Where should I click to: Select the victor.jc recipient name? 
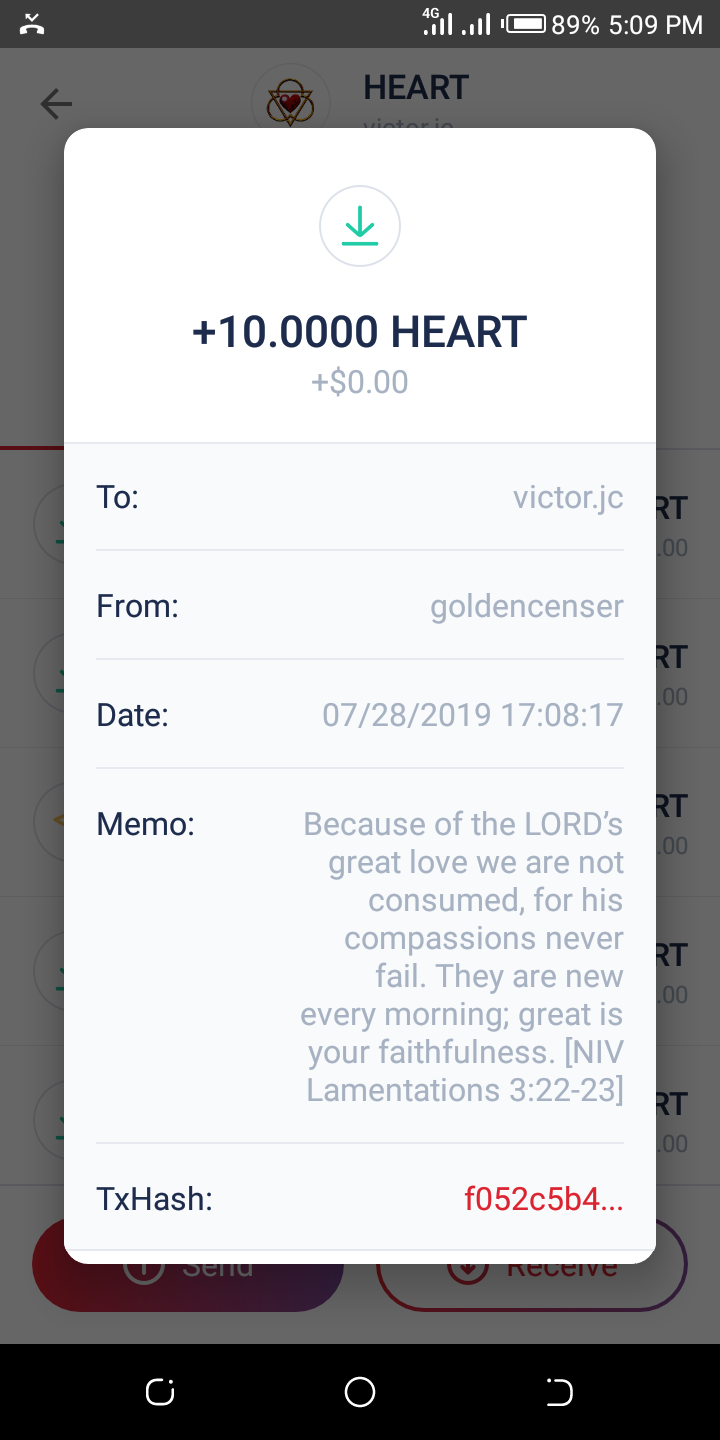click(x=568, y=497)
